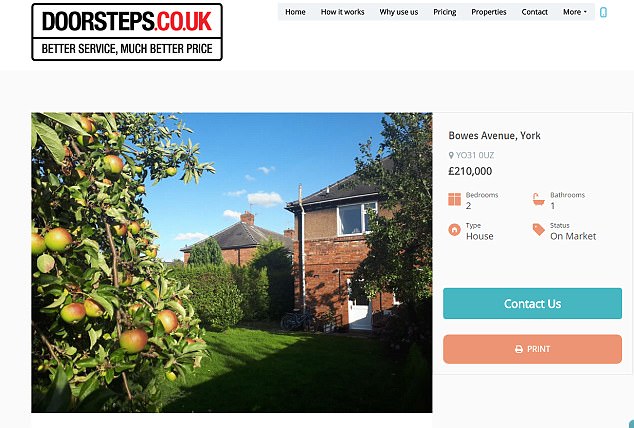
Task: Go to How it works page
Action: tap(342, 12)
